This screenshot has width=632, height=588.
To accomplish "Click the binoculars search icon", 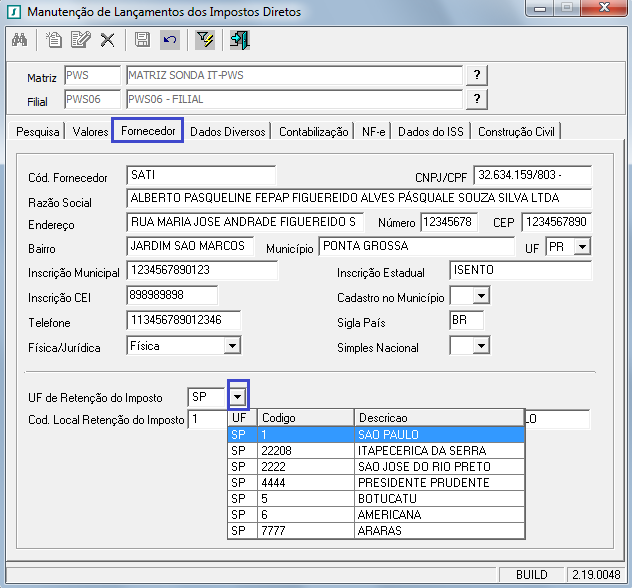I will click(20, 40).
